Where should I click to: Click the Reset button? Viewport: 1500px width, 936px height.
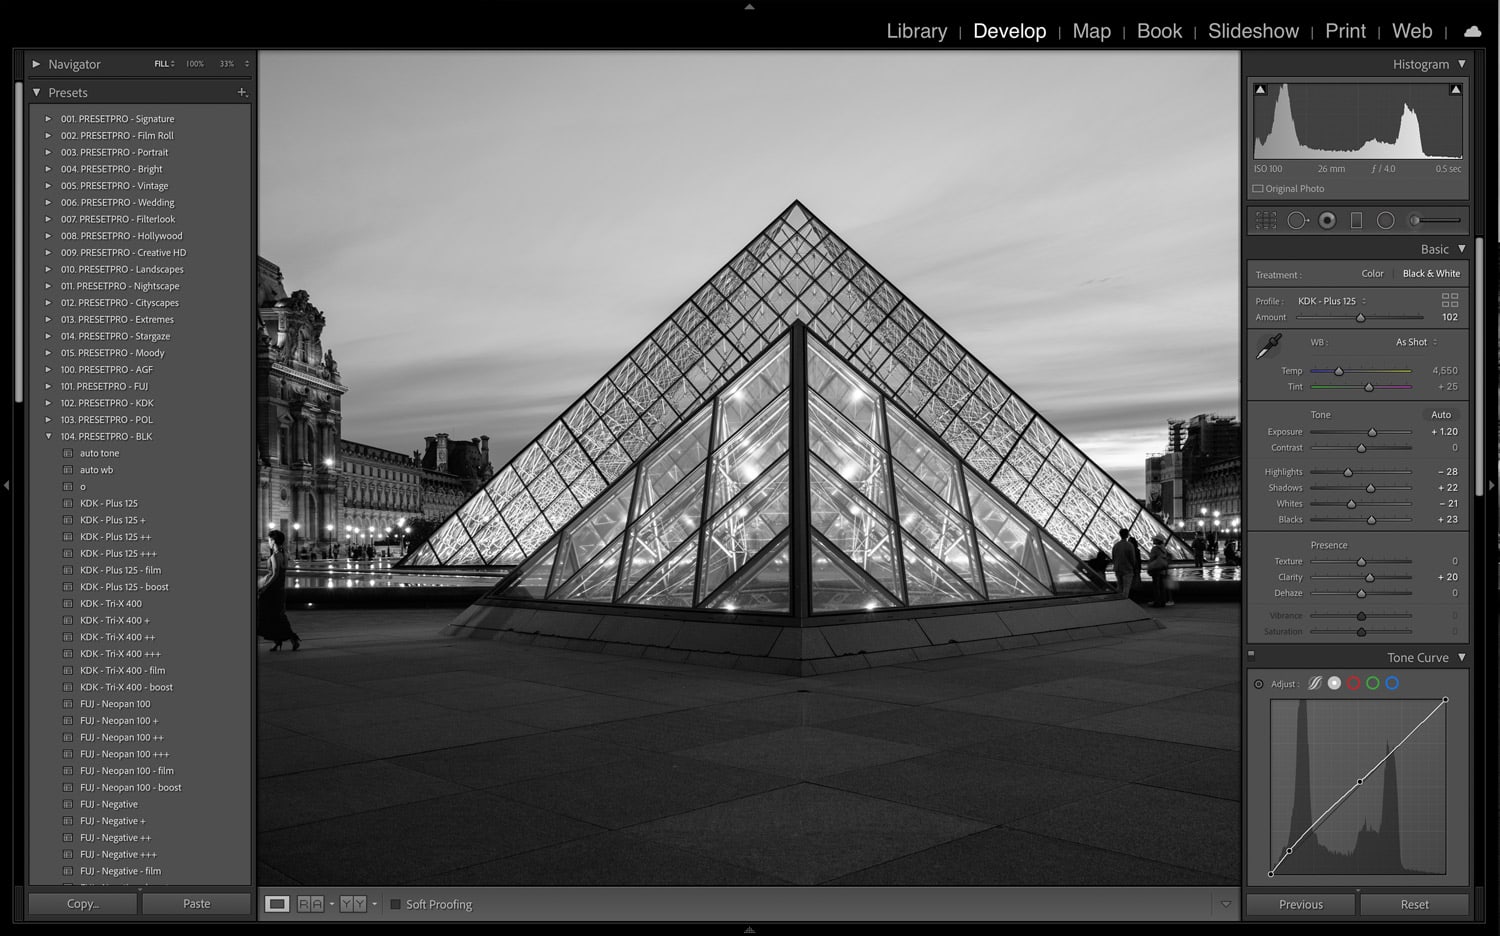(1414, 905)
